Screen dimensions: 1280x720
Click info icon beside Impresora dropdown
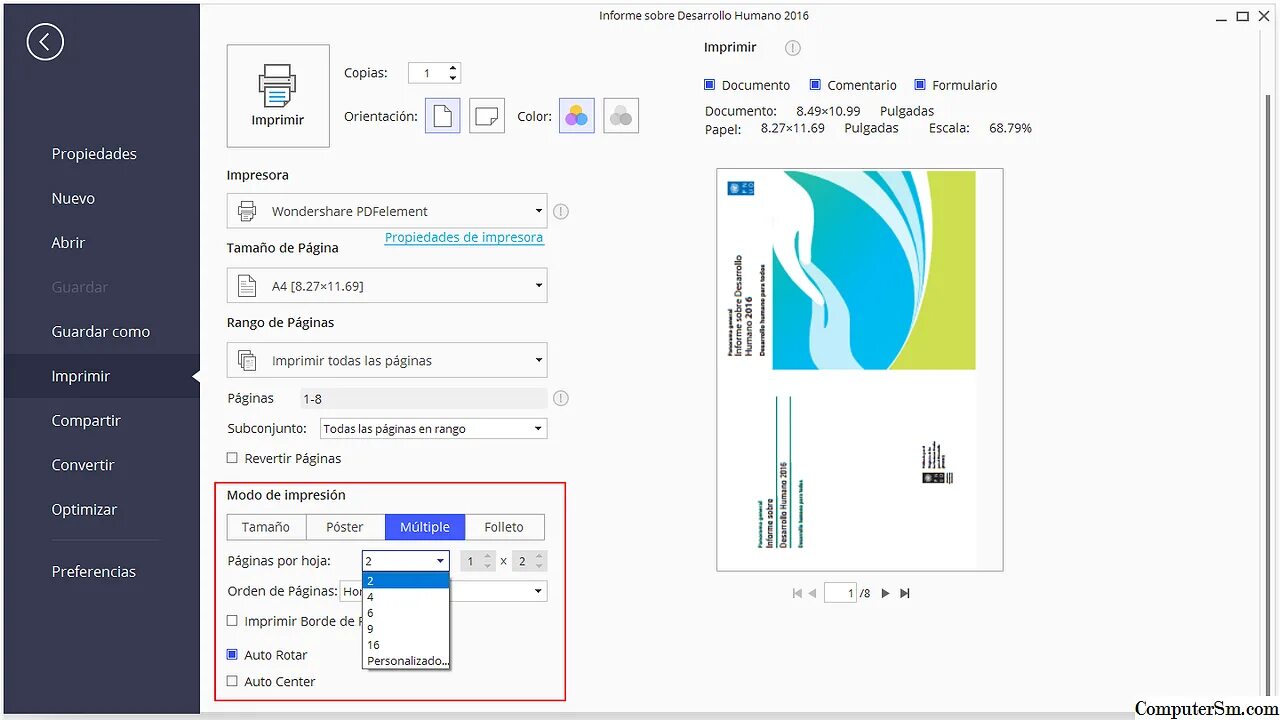pos(561,211)
